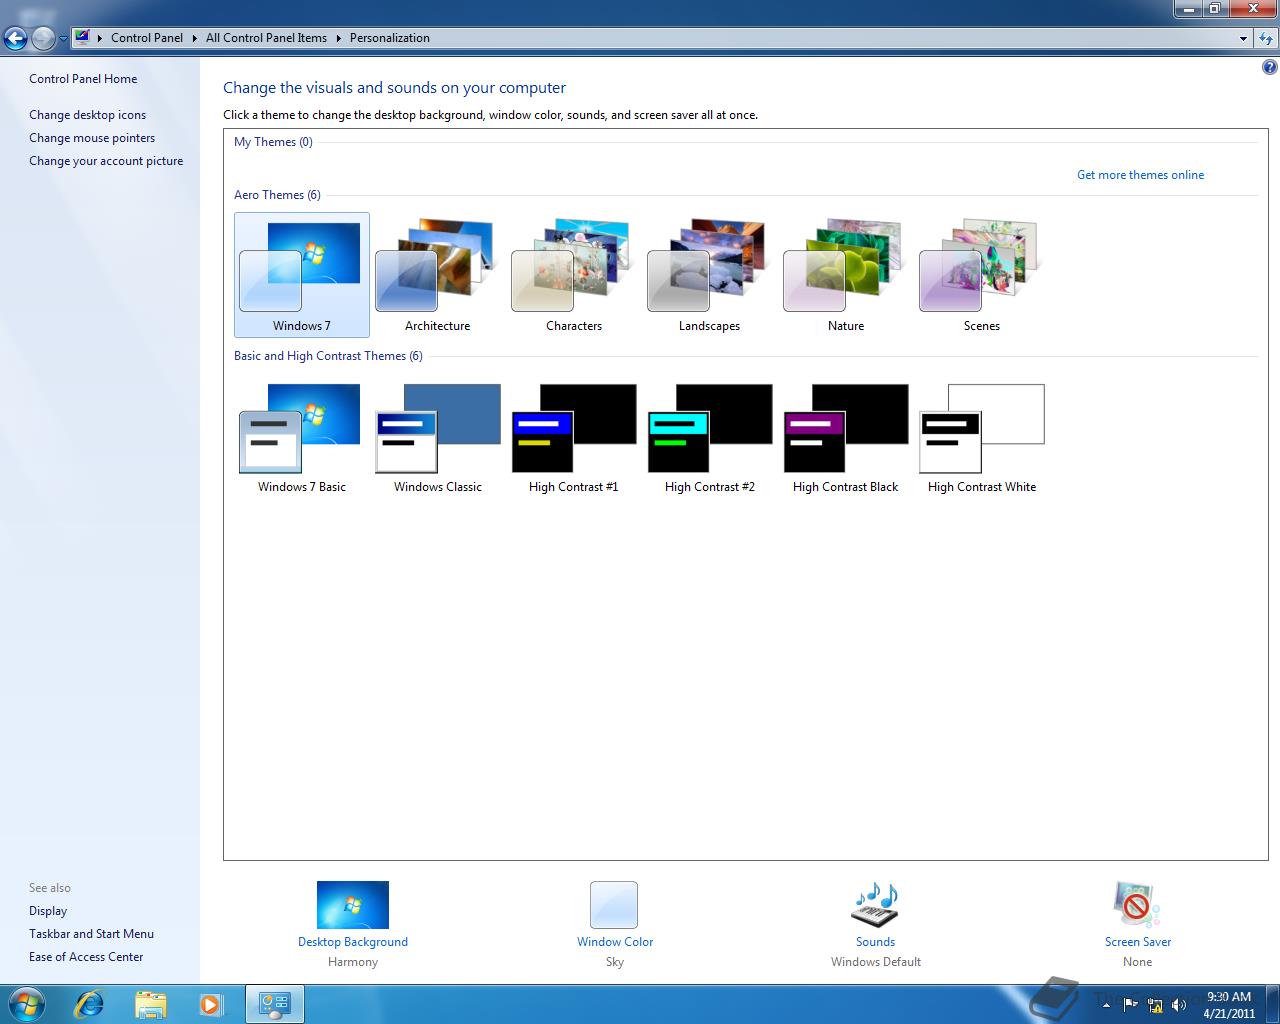
Task: Open the Sounds settings icon
Action: coord(875,905)
